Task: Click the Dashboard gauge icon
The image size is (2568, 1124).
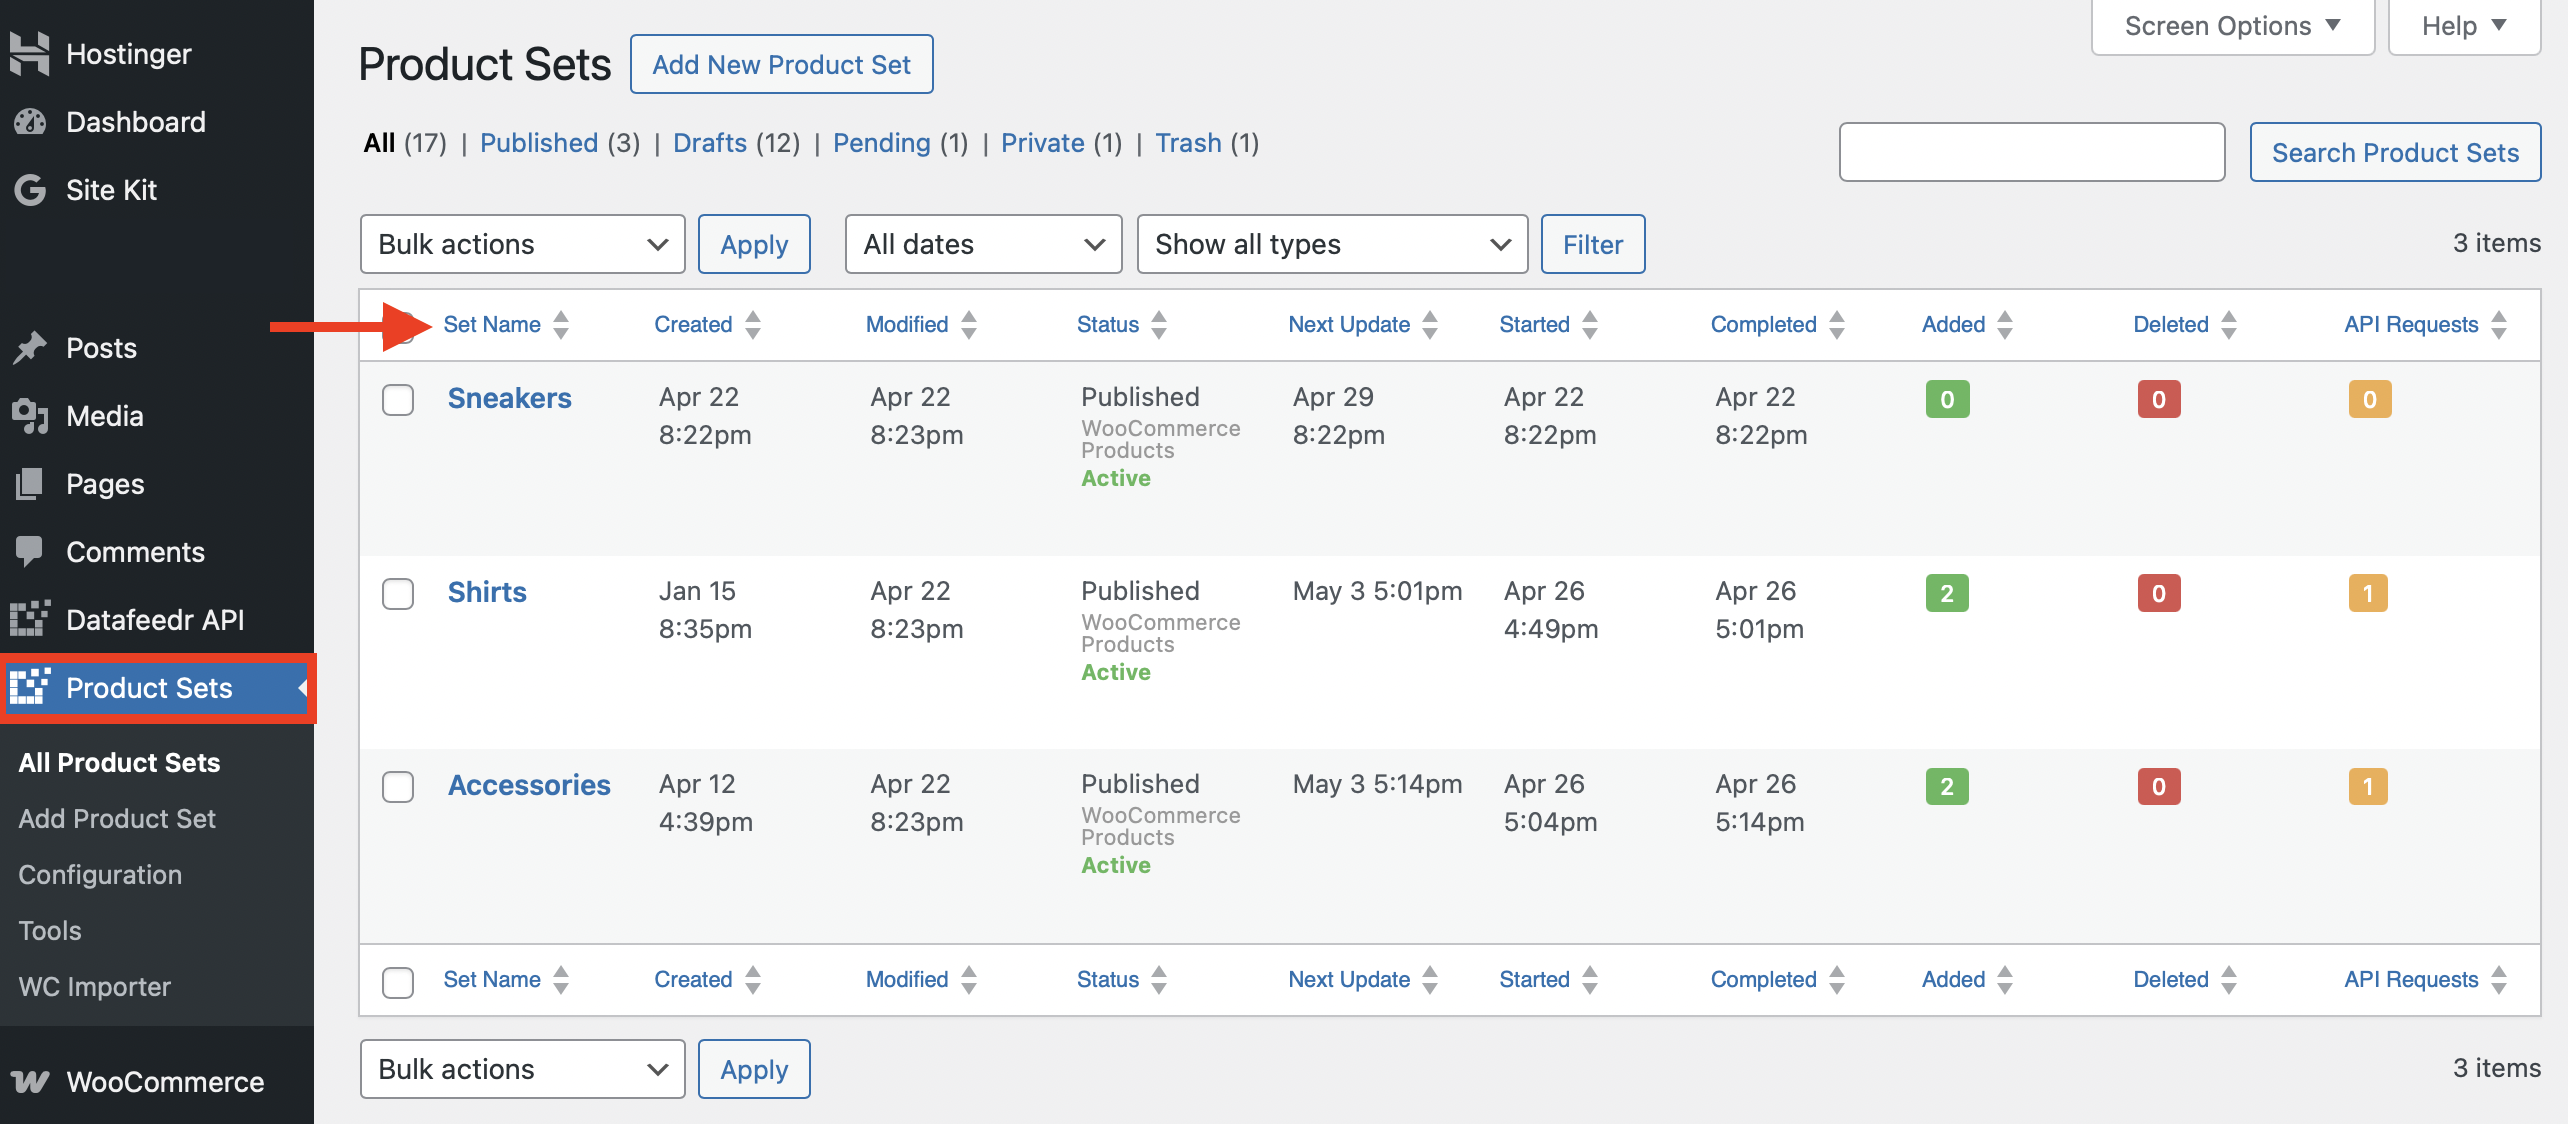Action: (x=30, y=122)
